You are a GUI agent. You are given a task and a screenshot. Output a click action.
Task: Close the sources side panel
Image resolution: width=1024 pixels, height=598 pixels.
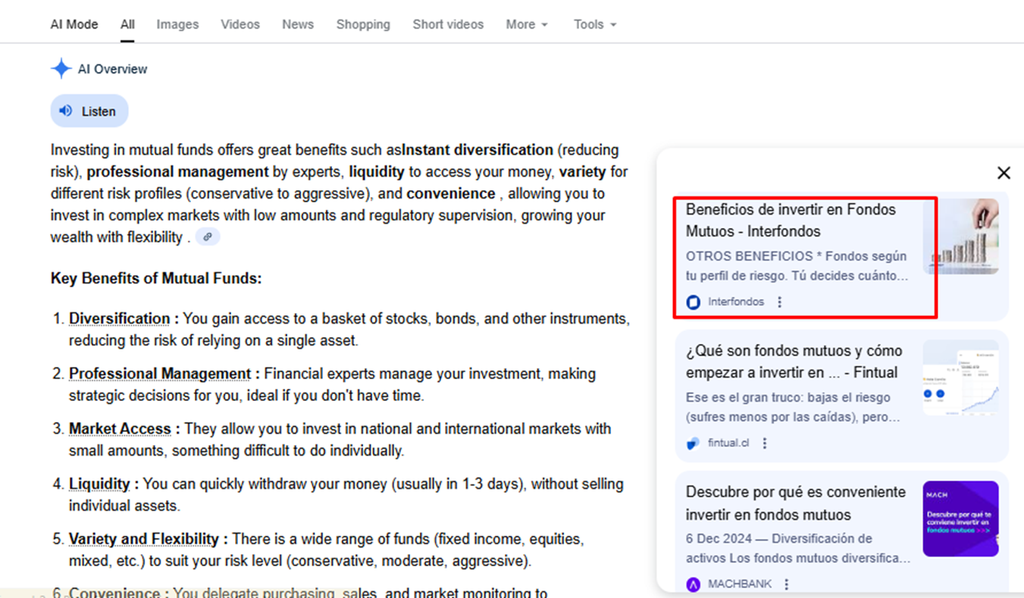(x=1004, y=172)
